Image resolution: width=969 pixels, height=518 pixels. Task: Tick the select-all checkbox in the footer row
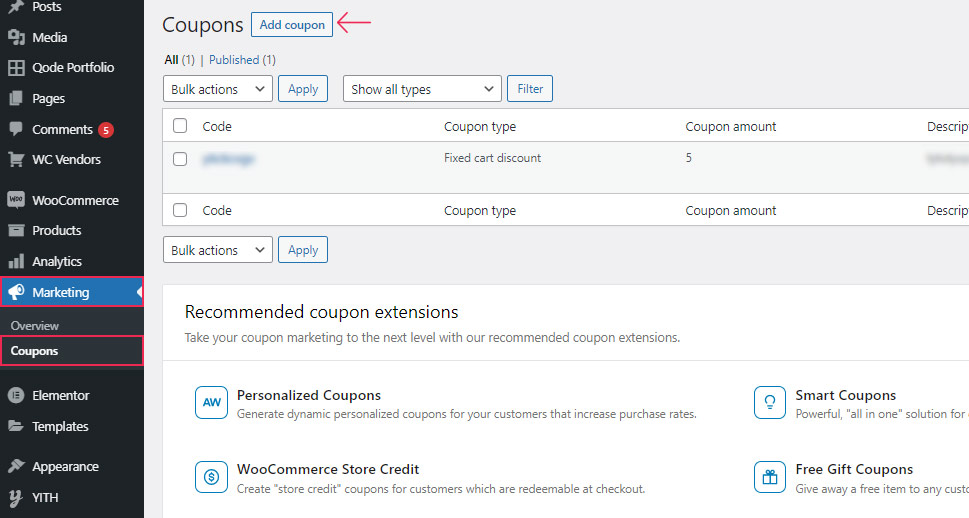[180, 210]
